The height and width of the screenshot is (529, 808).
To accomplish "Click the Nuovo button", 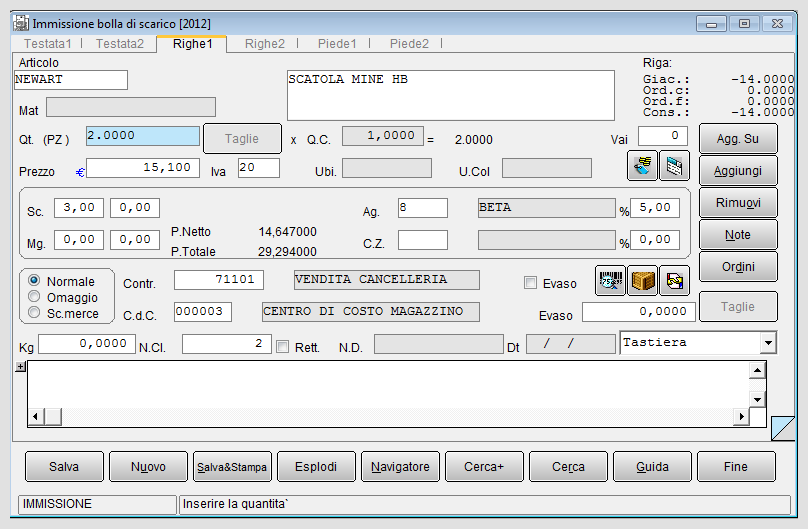I will click(x=148, y=467).
